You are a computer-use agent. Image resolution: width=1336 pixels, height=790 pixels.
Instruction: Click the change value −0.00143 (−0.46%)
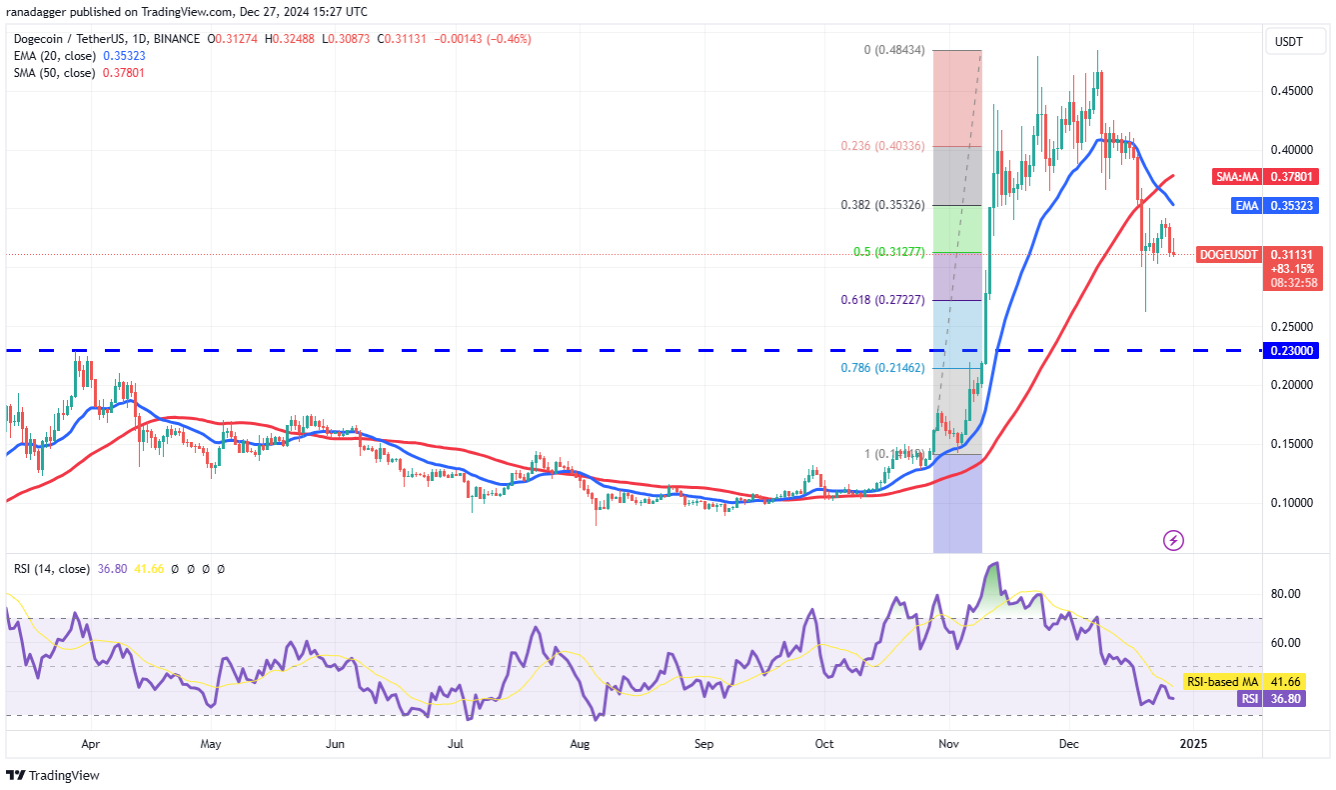point(482,39)
